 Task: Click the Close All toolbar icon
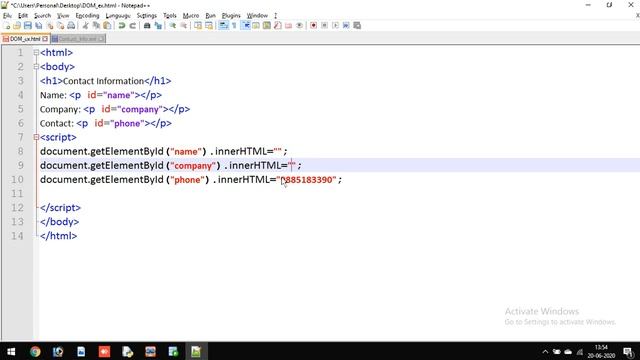coord(60,26)
